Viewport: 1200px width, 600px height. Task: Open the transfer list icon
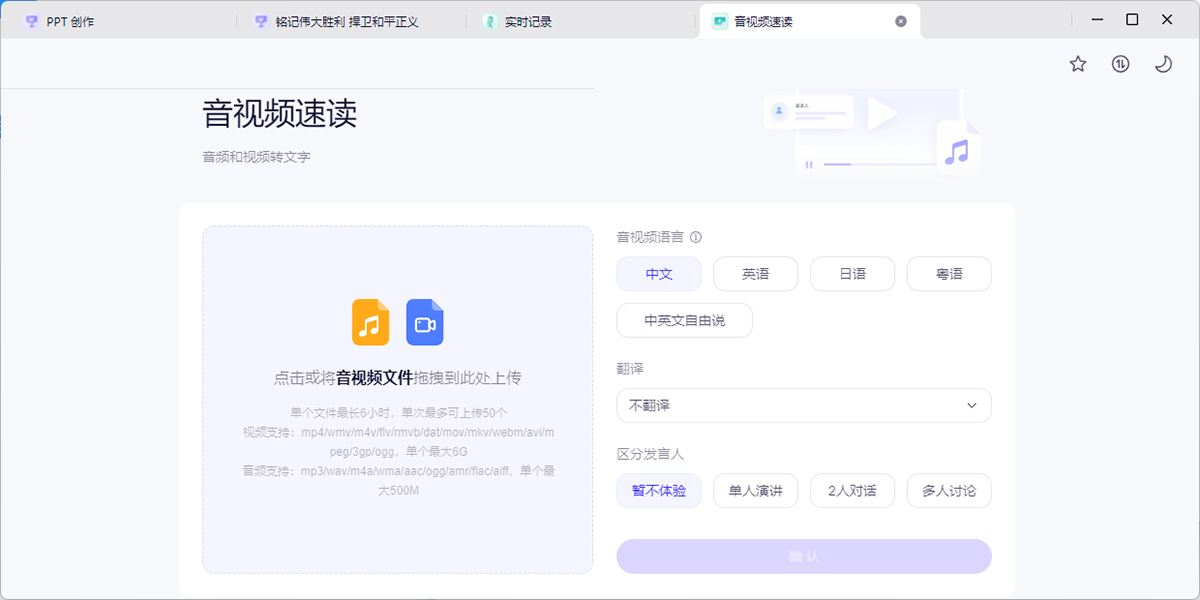tap(1121, 64)
